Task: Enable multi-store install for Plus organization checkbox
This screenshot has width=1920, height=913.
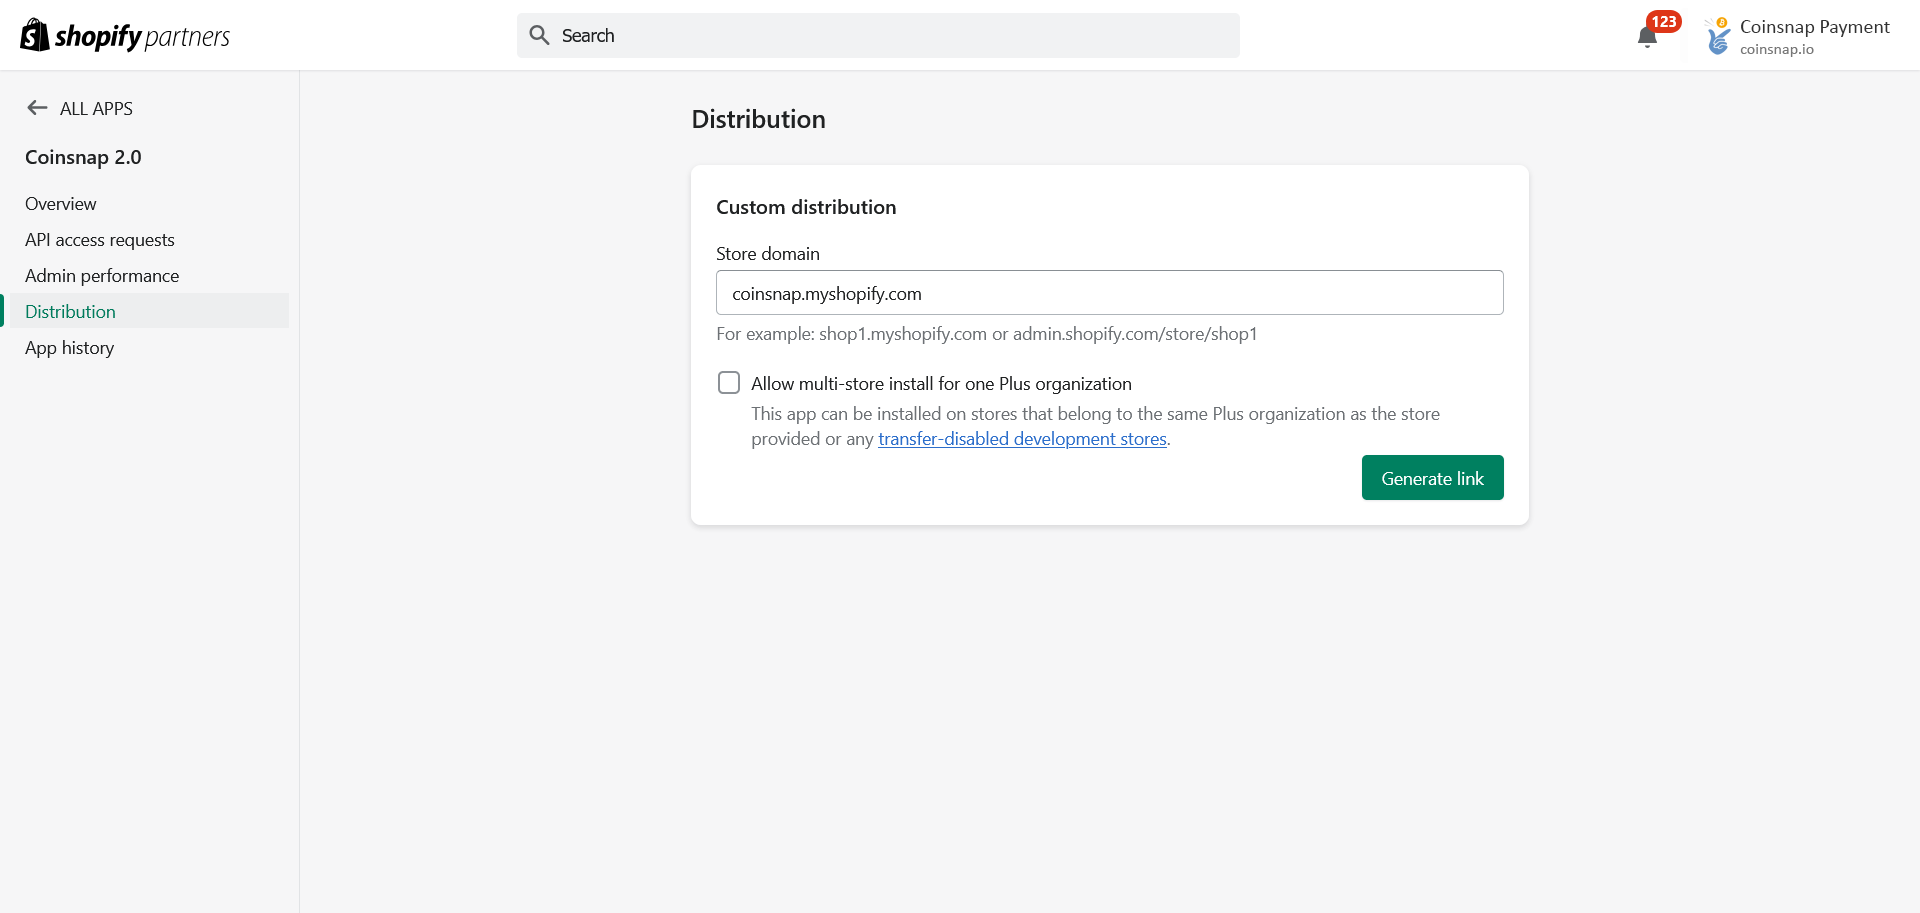Action: tap(729, 383)
